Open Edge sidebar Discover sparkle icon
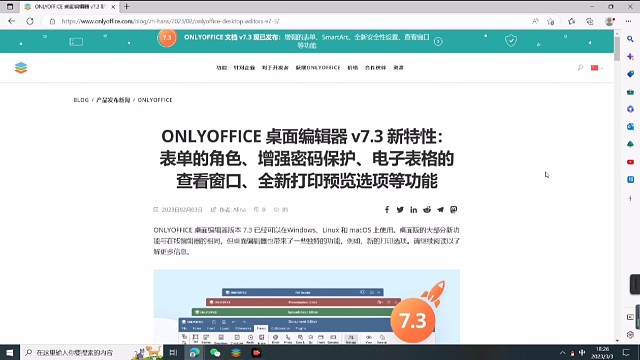This screenshot has width=640, height=360. click(630, 57)
